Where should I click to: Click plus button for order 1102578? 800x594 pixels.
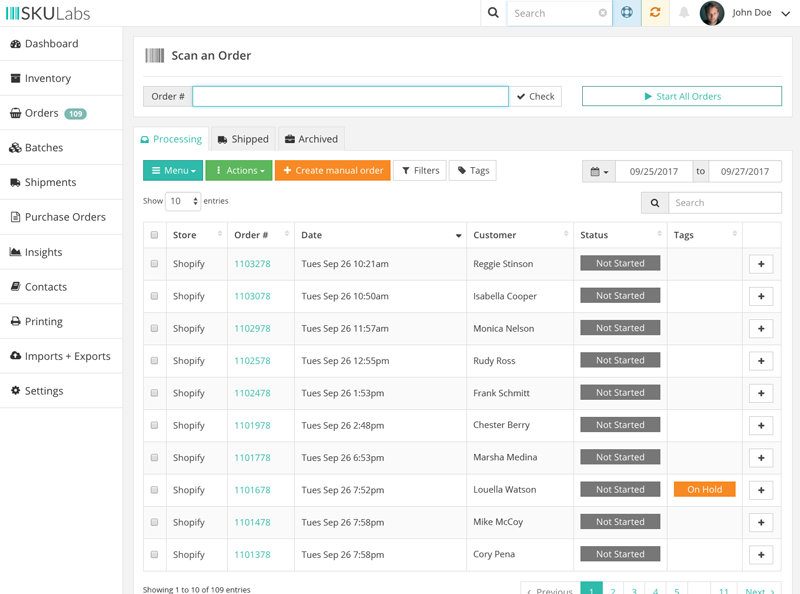pyautogui.click(x=761, y=361)
